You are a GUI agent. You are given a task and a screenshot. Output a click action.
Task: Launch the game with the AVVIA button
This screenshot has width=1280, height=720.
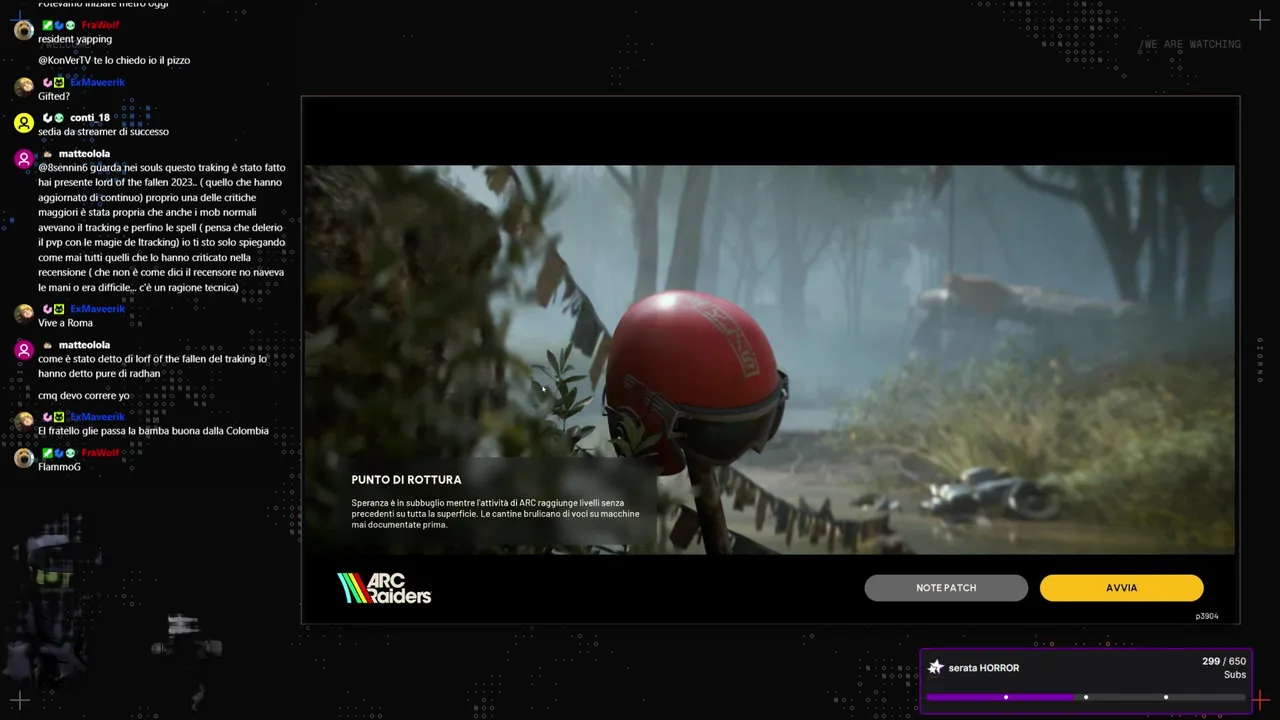point(1121,588)
